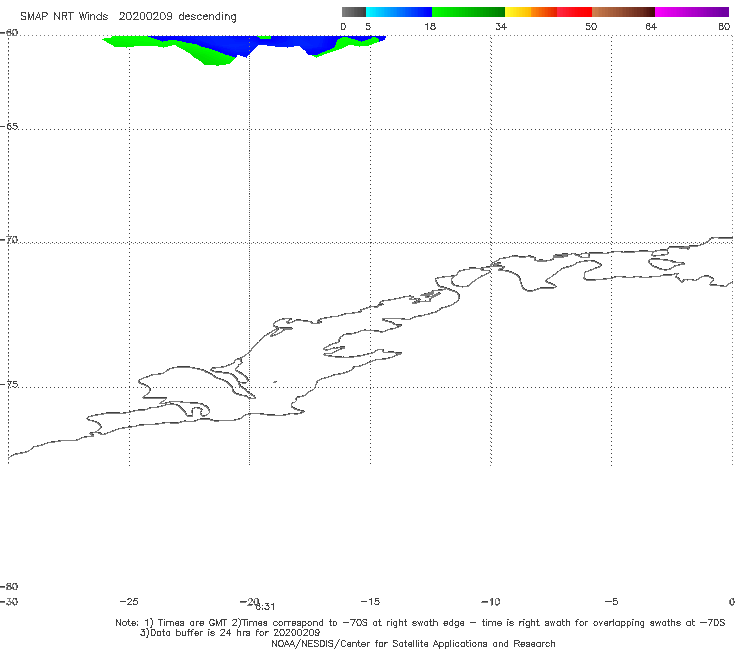Click the NOAA/NESDIS credit line
This screenshot has height=650, width=740.
point(413,644)
